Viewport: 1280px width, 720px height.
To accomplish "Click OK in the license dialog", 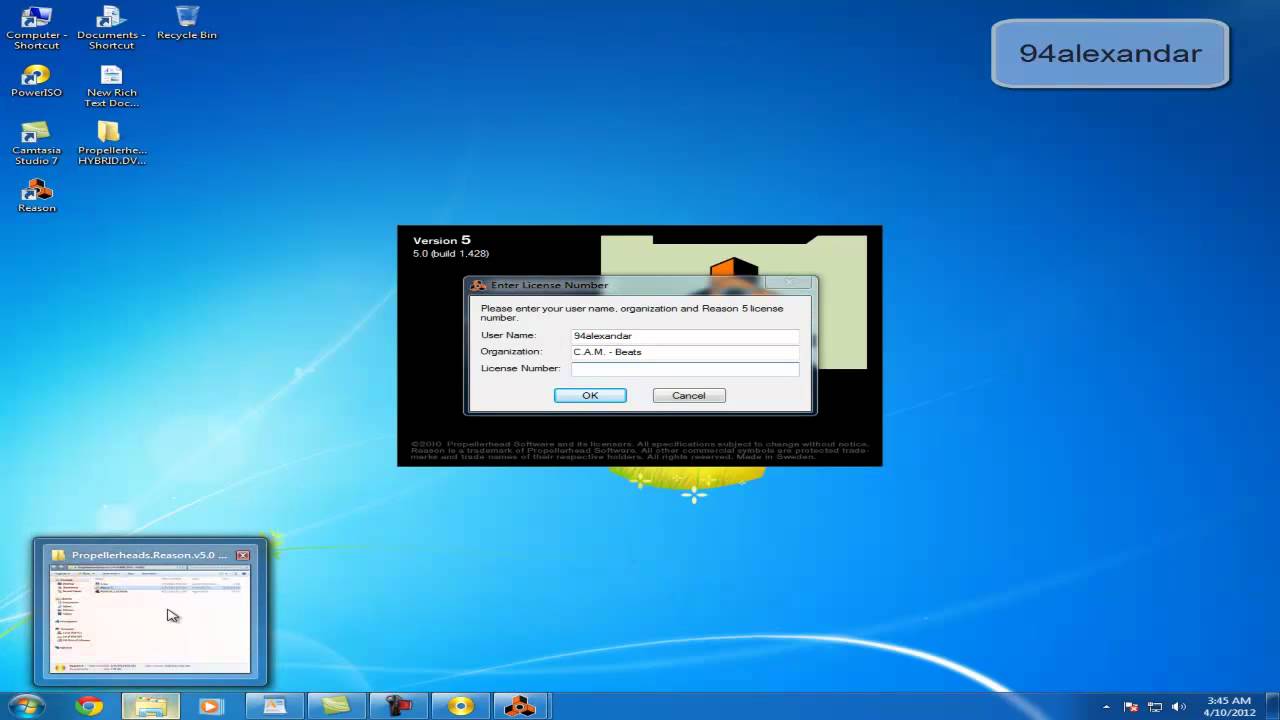I will tap(590, 395).
